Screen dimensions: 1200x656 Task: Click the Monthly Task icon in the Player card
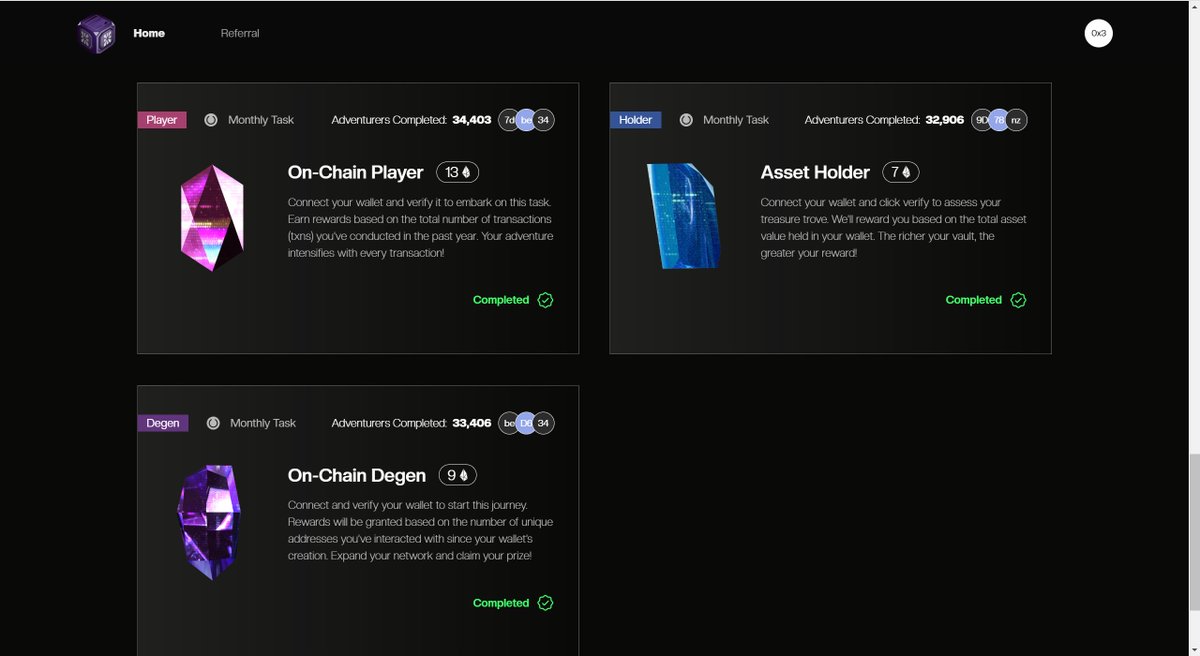click(x=210, y=120)
